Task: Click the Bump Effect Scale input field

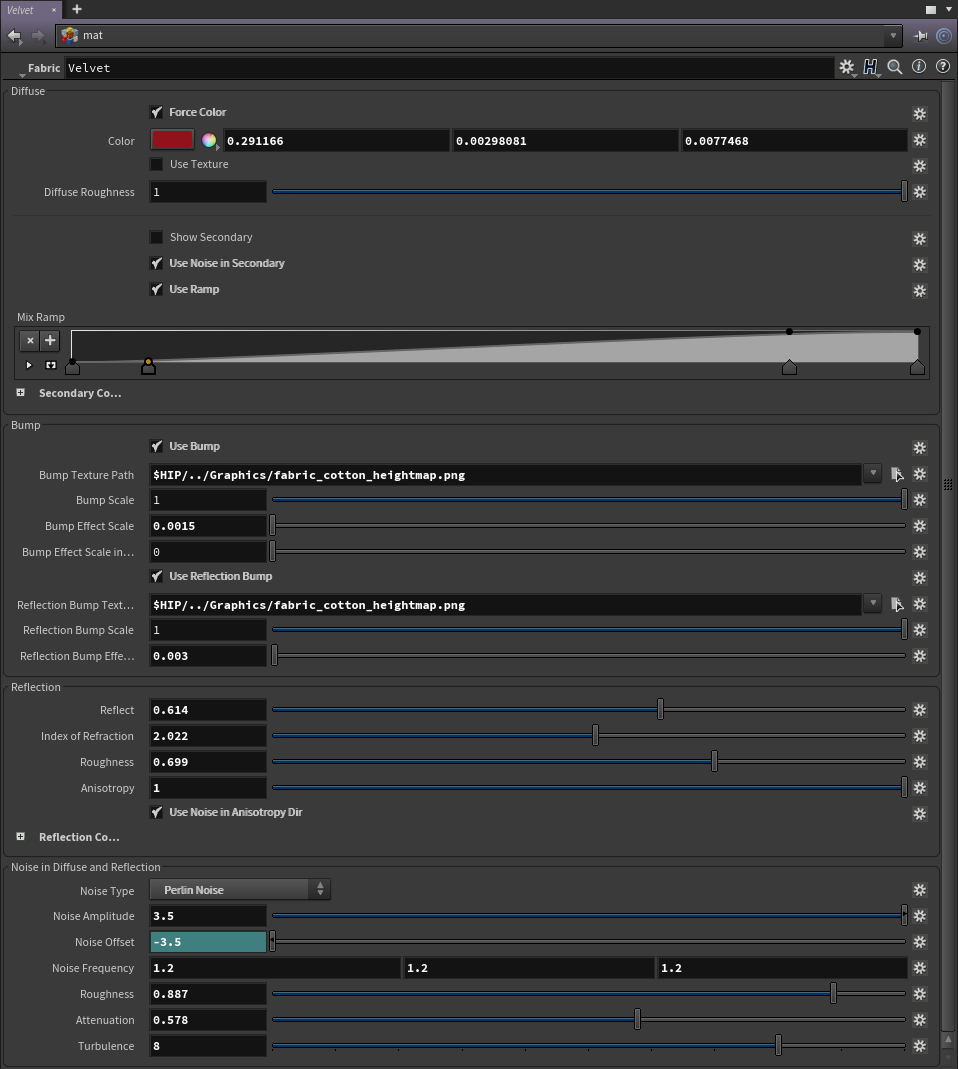Action: (208, 526)
